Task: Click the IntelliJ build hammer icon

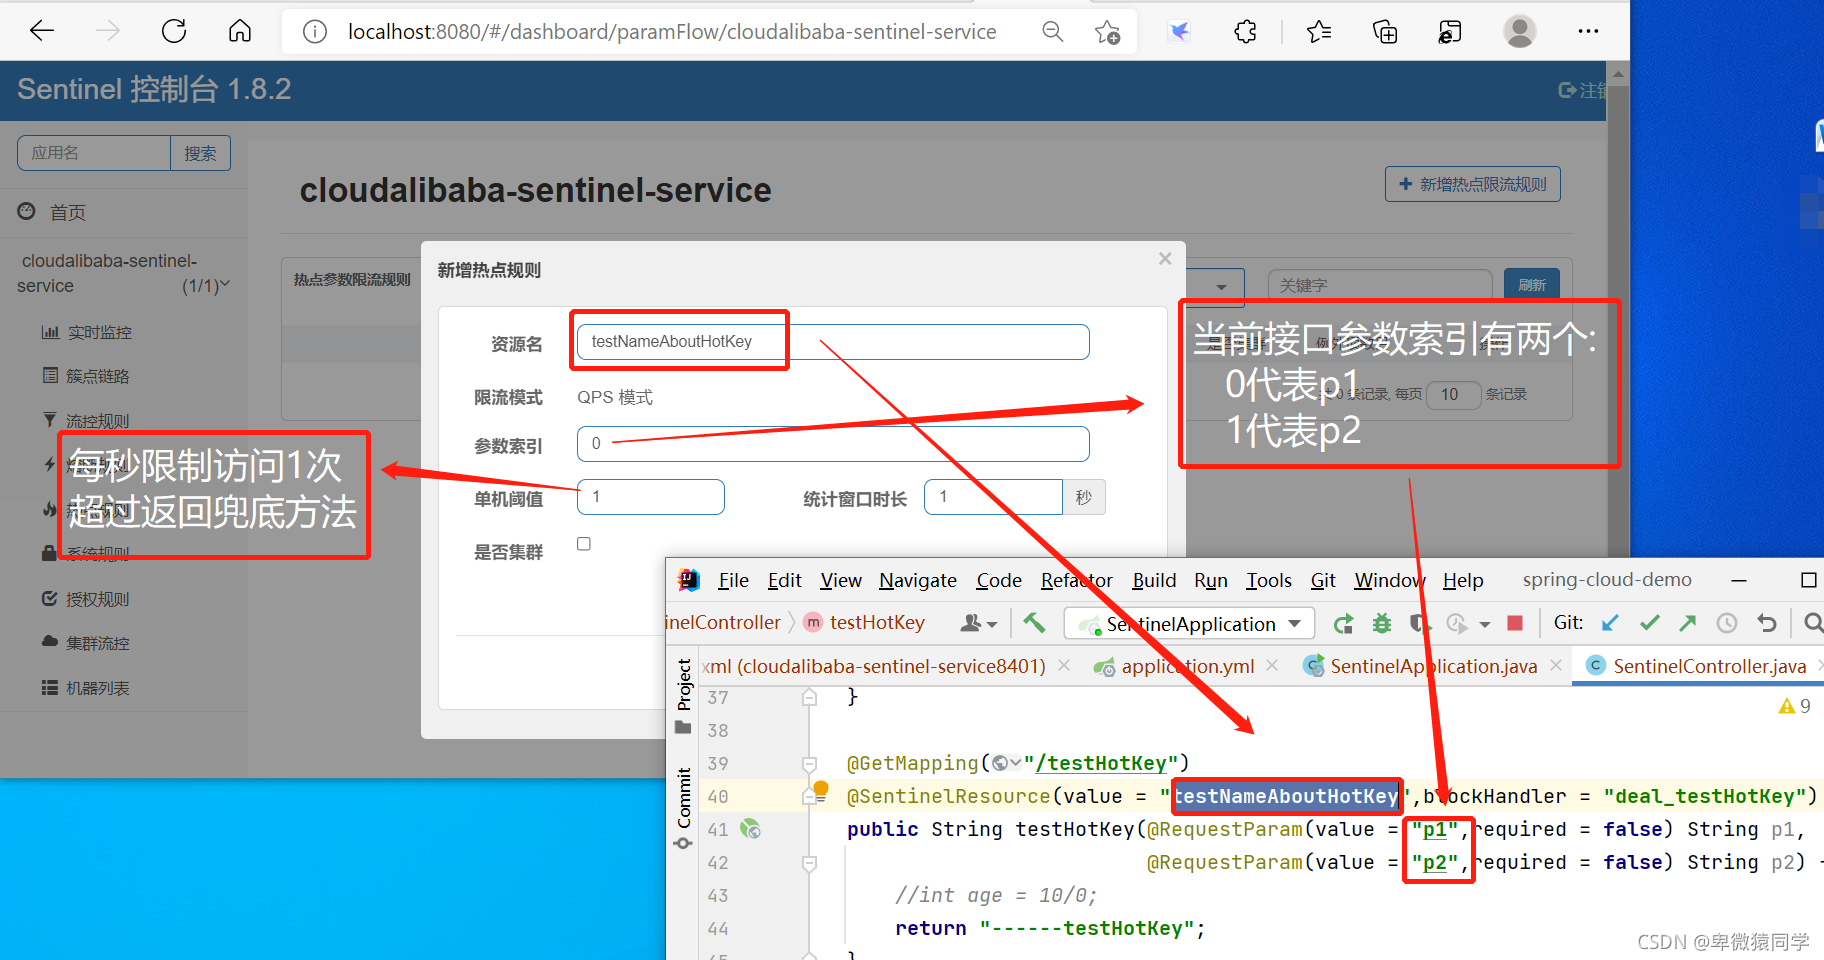Action: (1034, 623)
